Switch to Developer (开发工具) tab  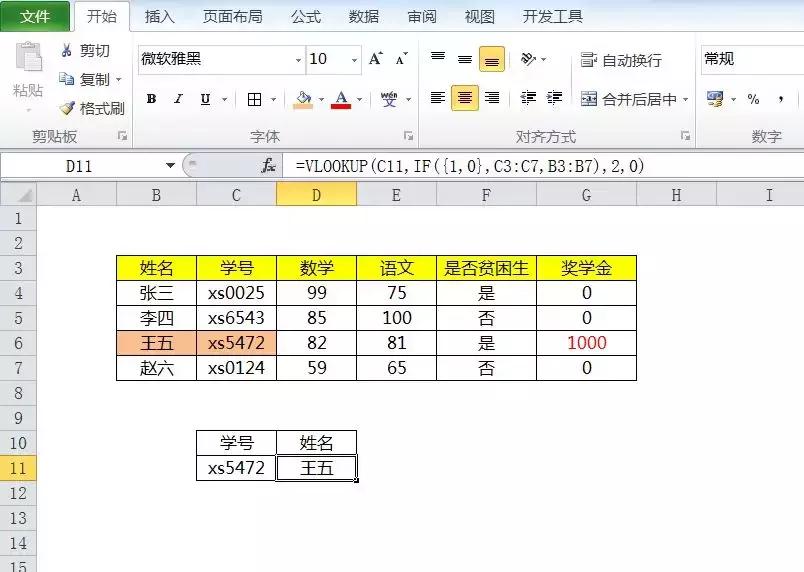[x=552, y=16]
